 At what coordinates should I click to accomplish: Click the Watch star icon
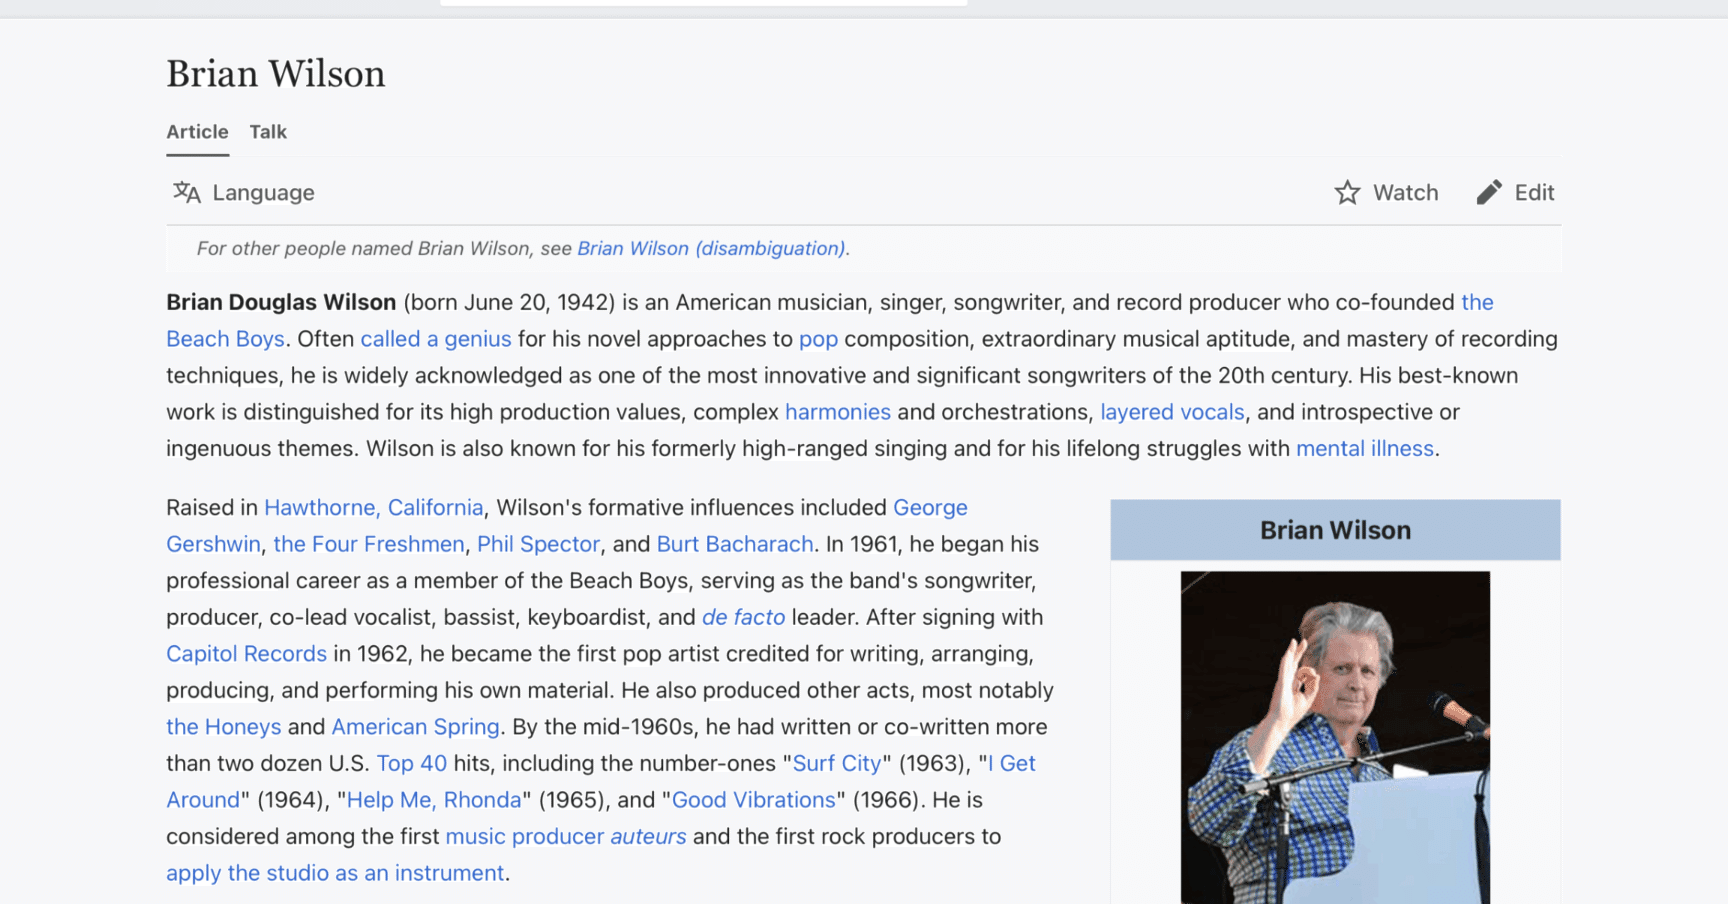[1347, 192]
